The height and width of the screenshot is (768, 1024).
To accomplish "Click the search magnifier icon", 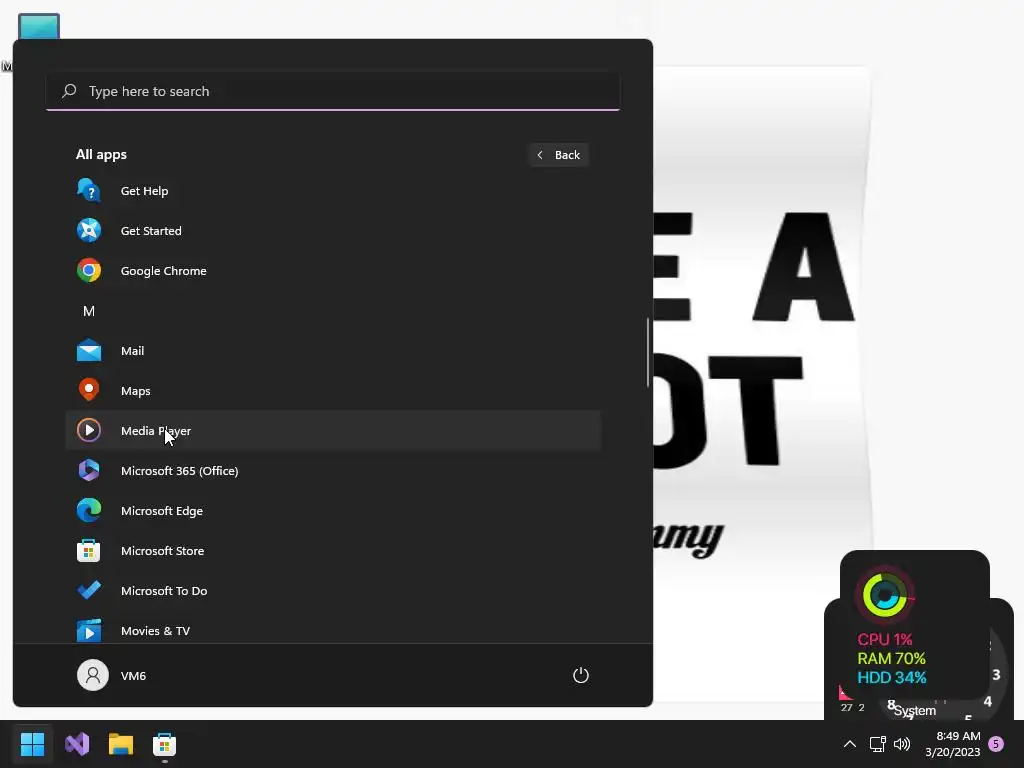I will (69, 91).
